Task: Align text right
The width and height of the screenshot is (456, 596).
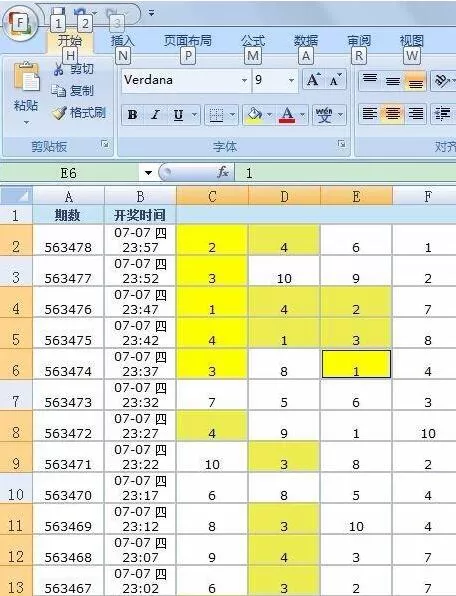Action: 415,114
